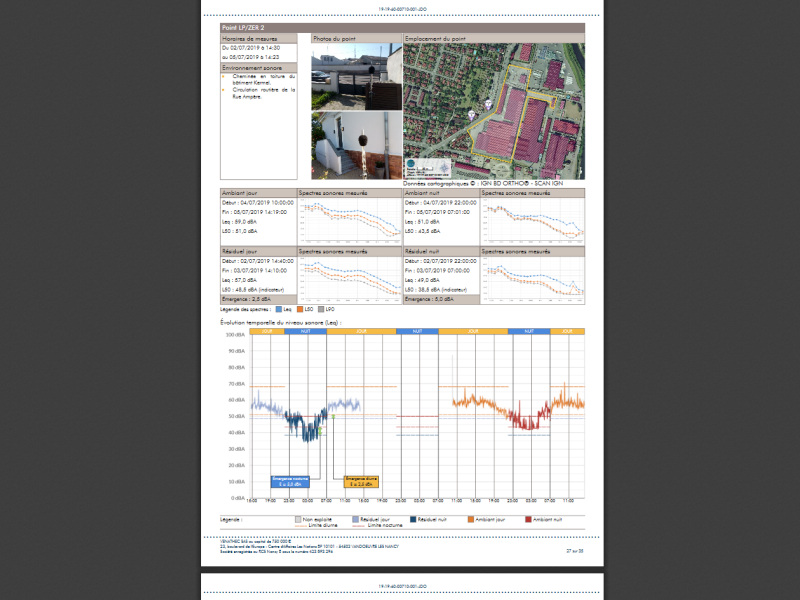Open the Ambiant nuit sound spectrum chart

(533, 221)
